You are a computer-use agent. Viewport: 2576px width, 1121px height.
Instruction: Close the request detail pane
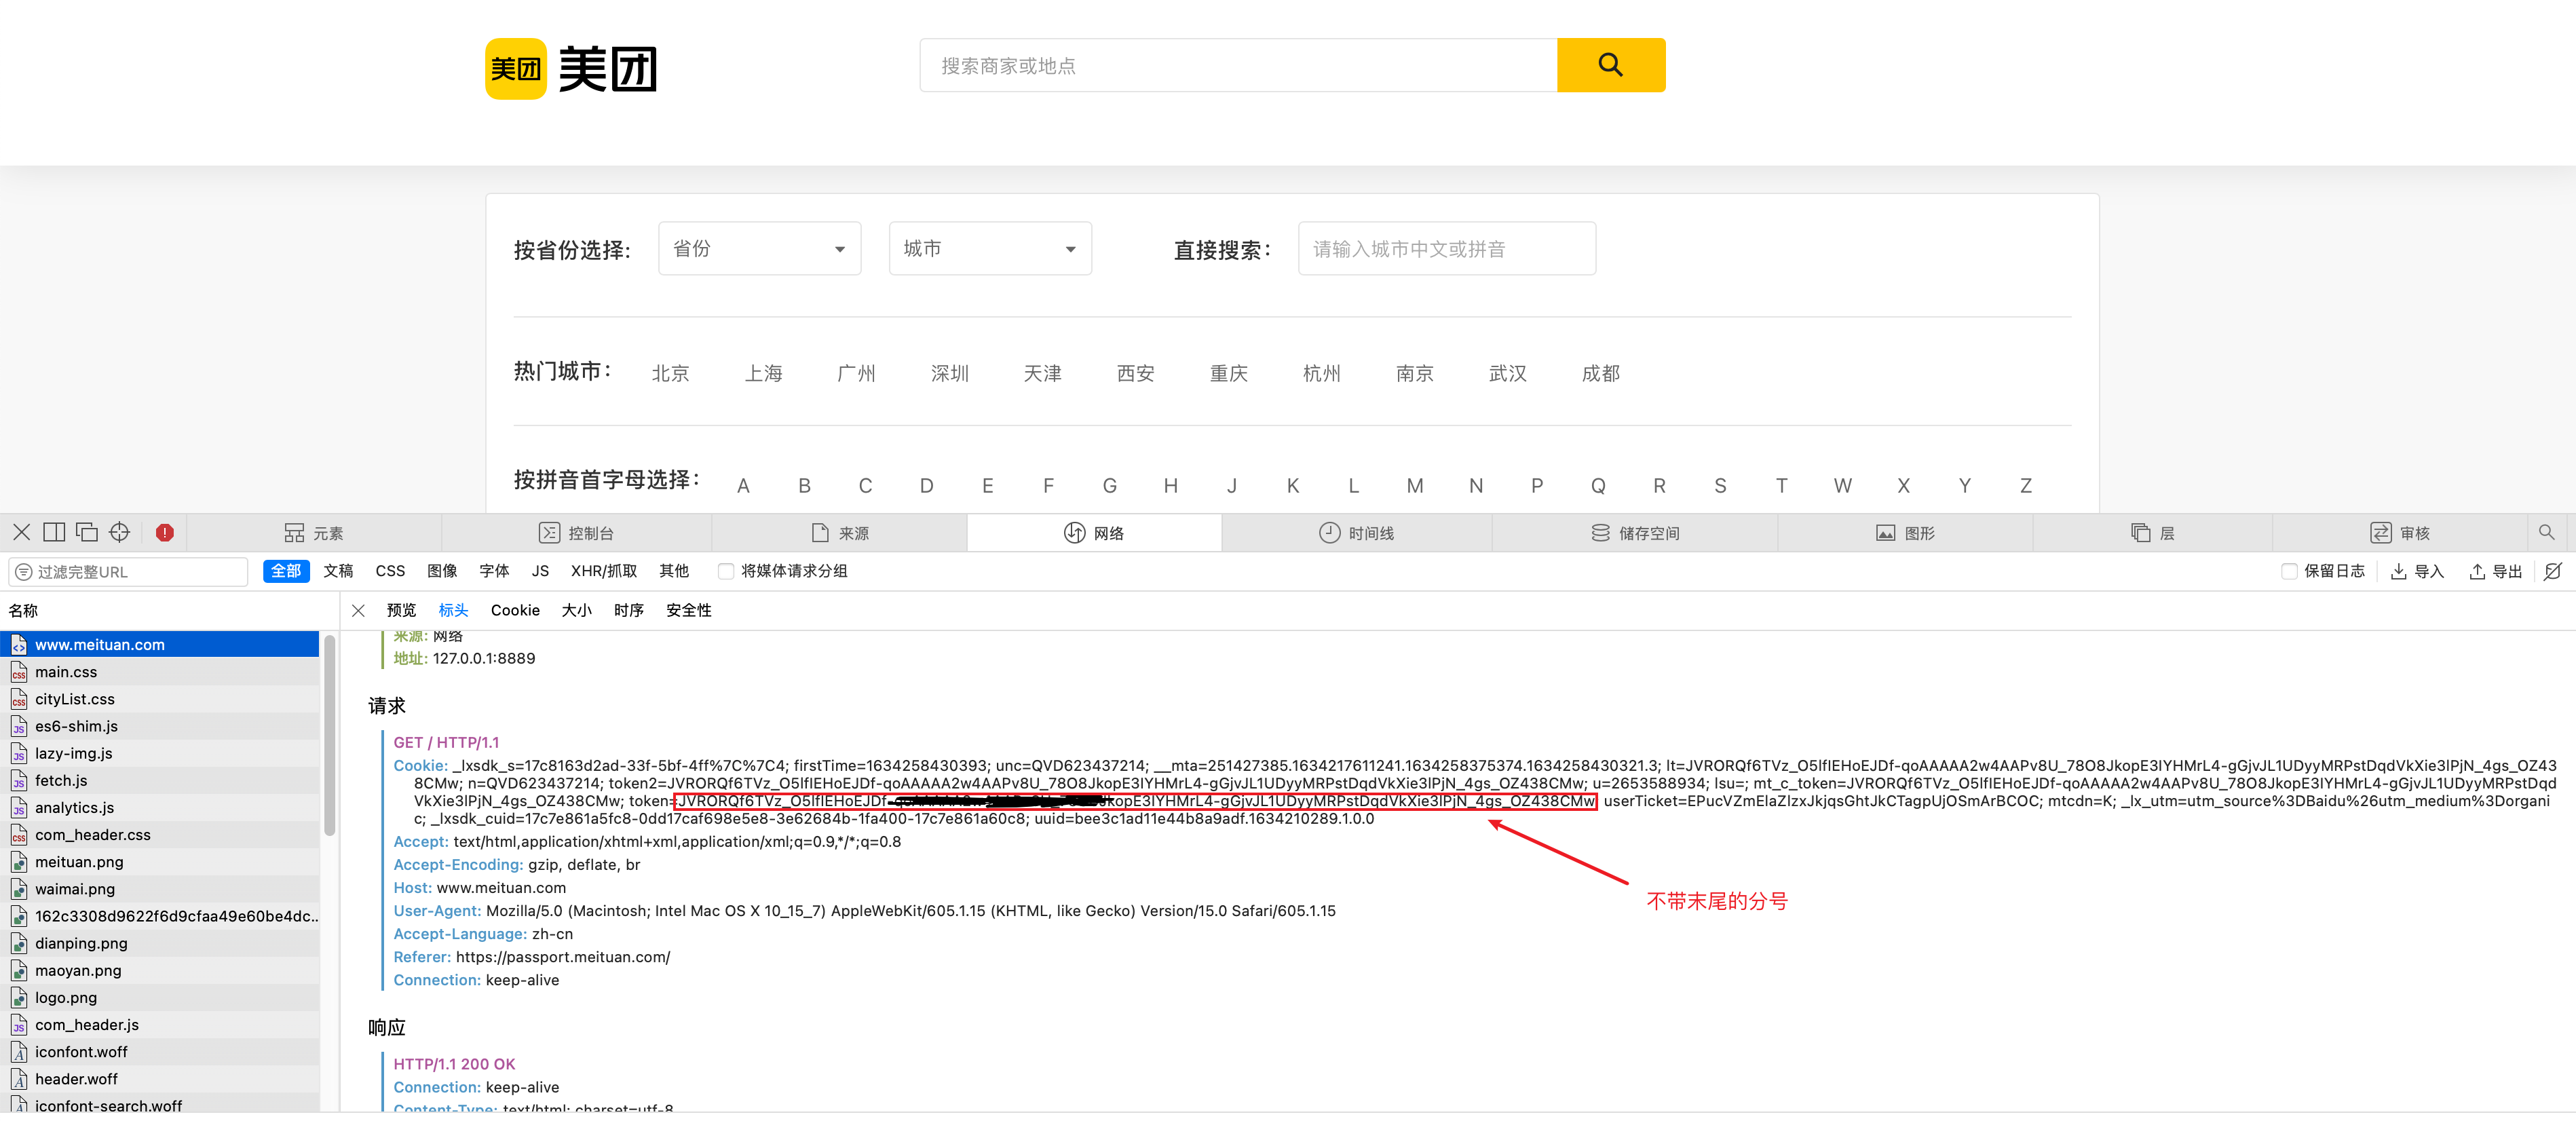[358, 610]
